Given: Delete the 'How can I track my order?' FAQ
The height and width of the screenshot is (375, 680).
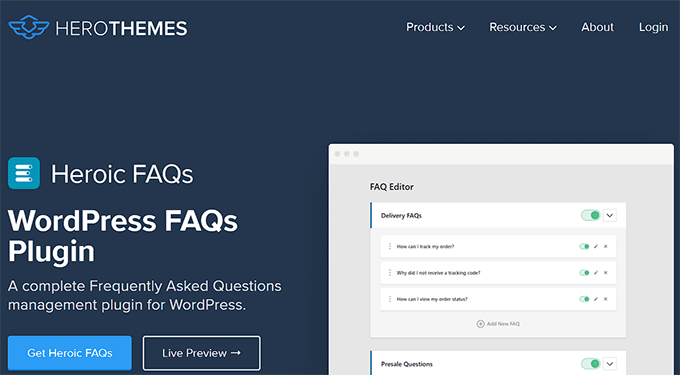Looking at the screenshot, I should (x=606, y=246).
